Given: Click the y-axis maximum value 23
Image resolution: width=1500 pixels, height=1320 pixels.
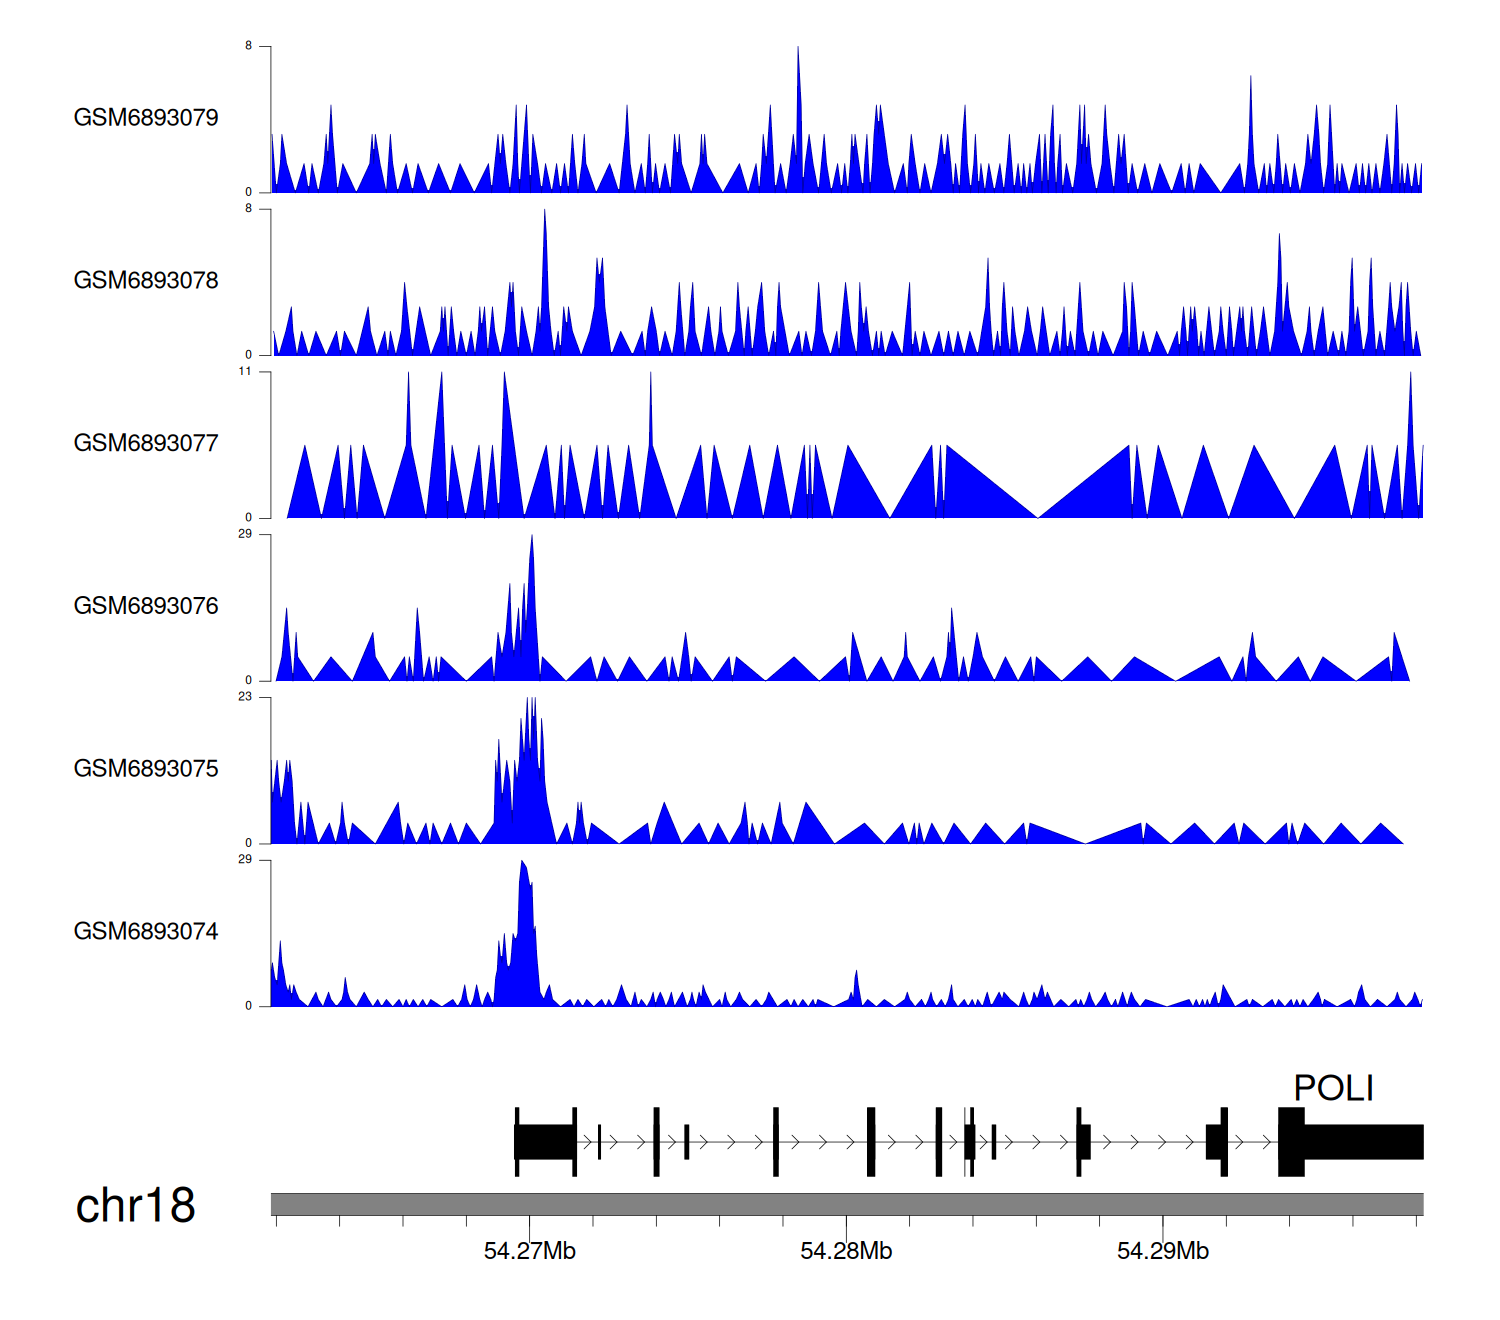Looking at the screenshot, I should (245, 696).
